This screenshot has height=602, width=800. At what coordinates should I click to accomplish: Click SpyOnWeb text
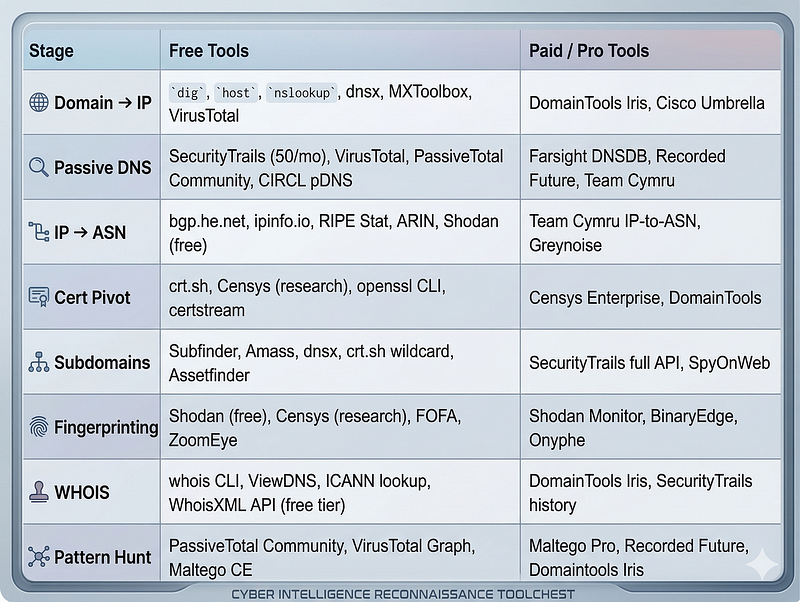tap(729, 363)
